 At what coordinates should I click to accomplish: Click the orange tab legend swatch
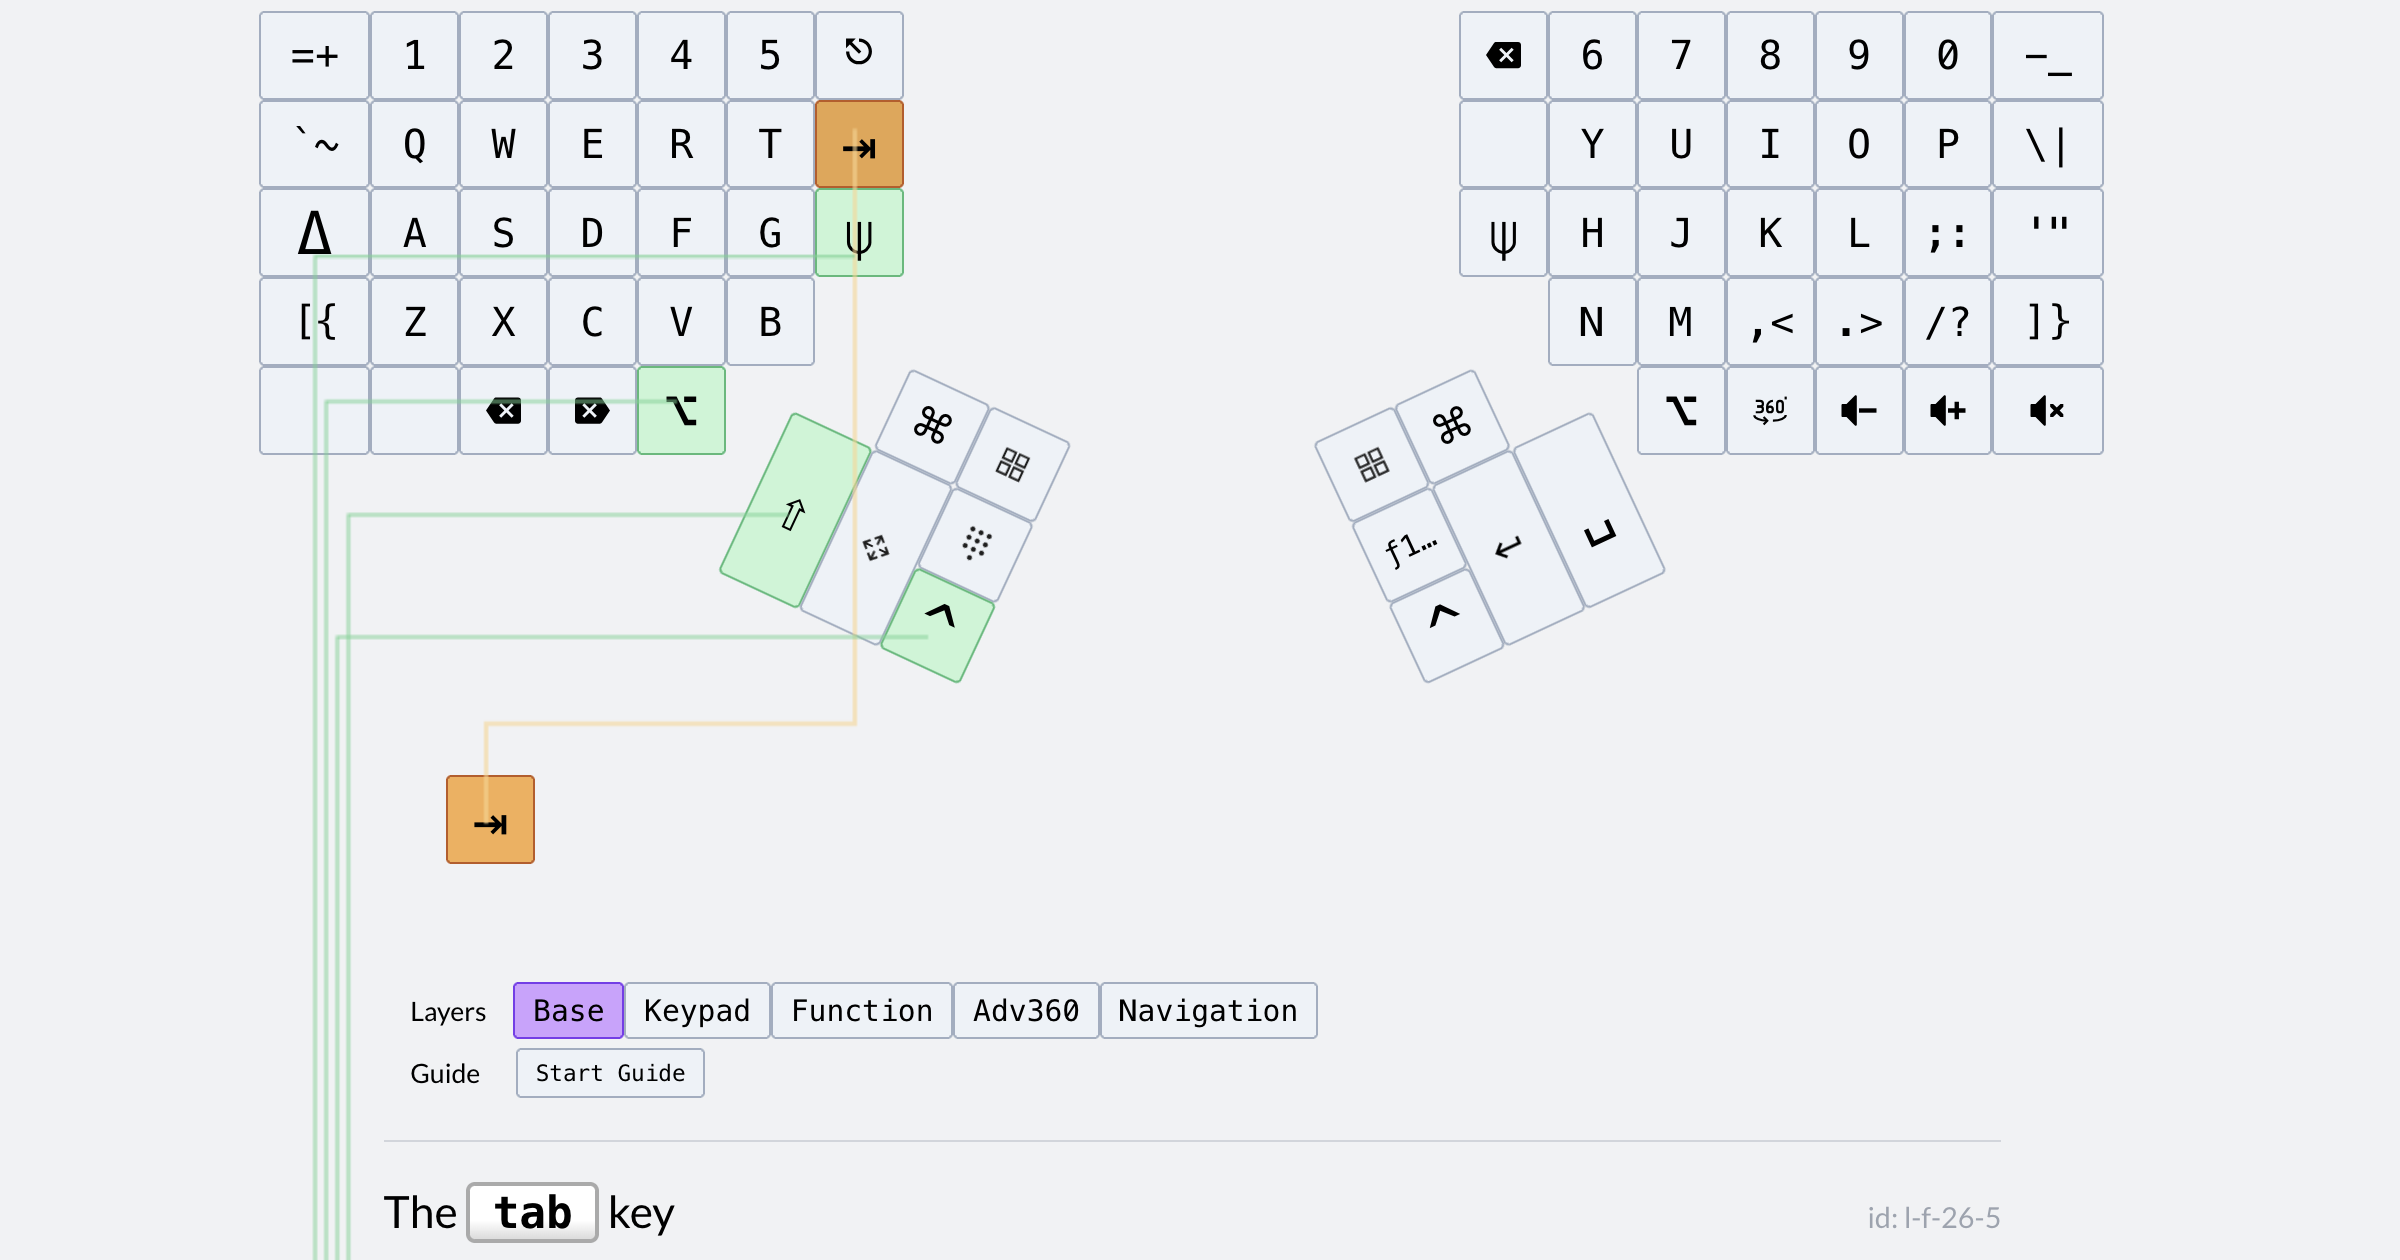click(490, 820)
